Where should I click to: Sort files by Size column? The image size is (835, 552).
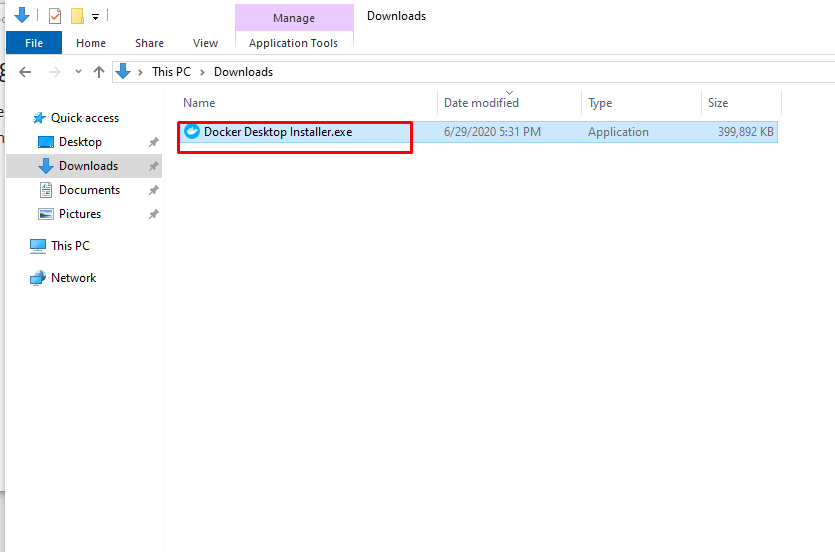(718, 103)
